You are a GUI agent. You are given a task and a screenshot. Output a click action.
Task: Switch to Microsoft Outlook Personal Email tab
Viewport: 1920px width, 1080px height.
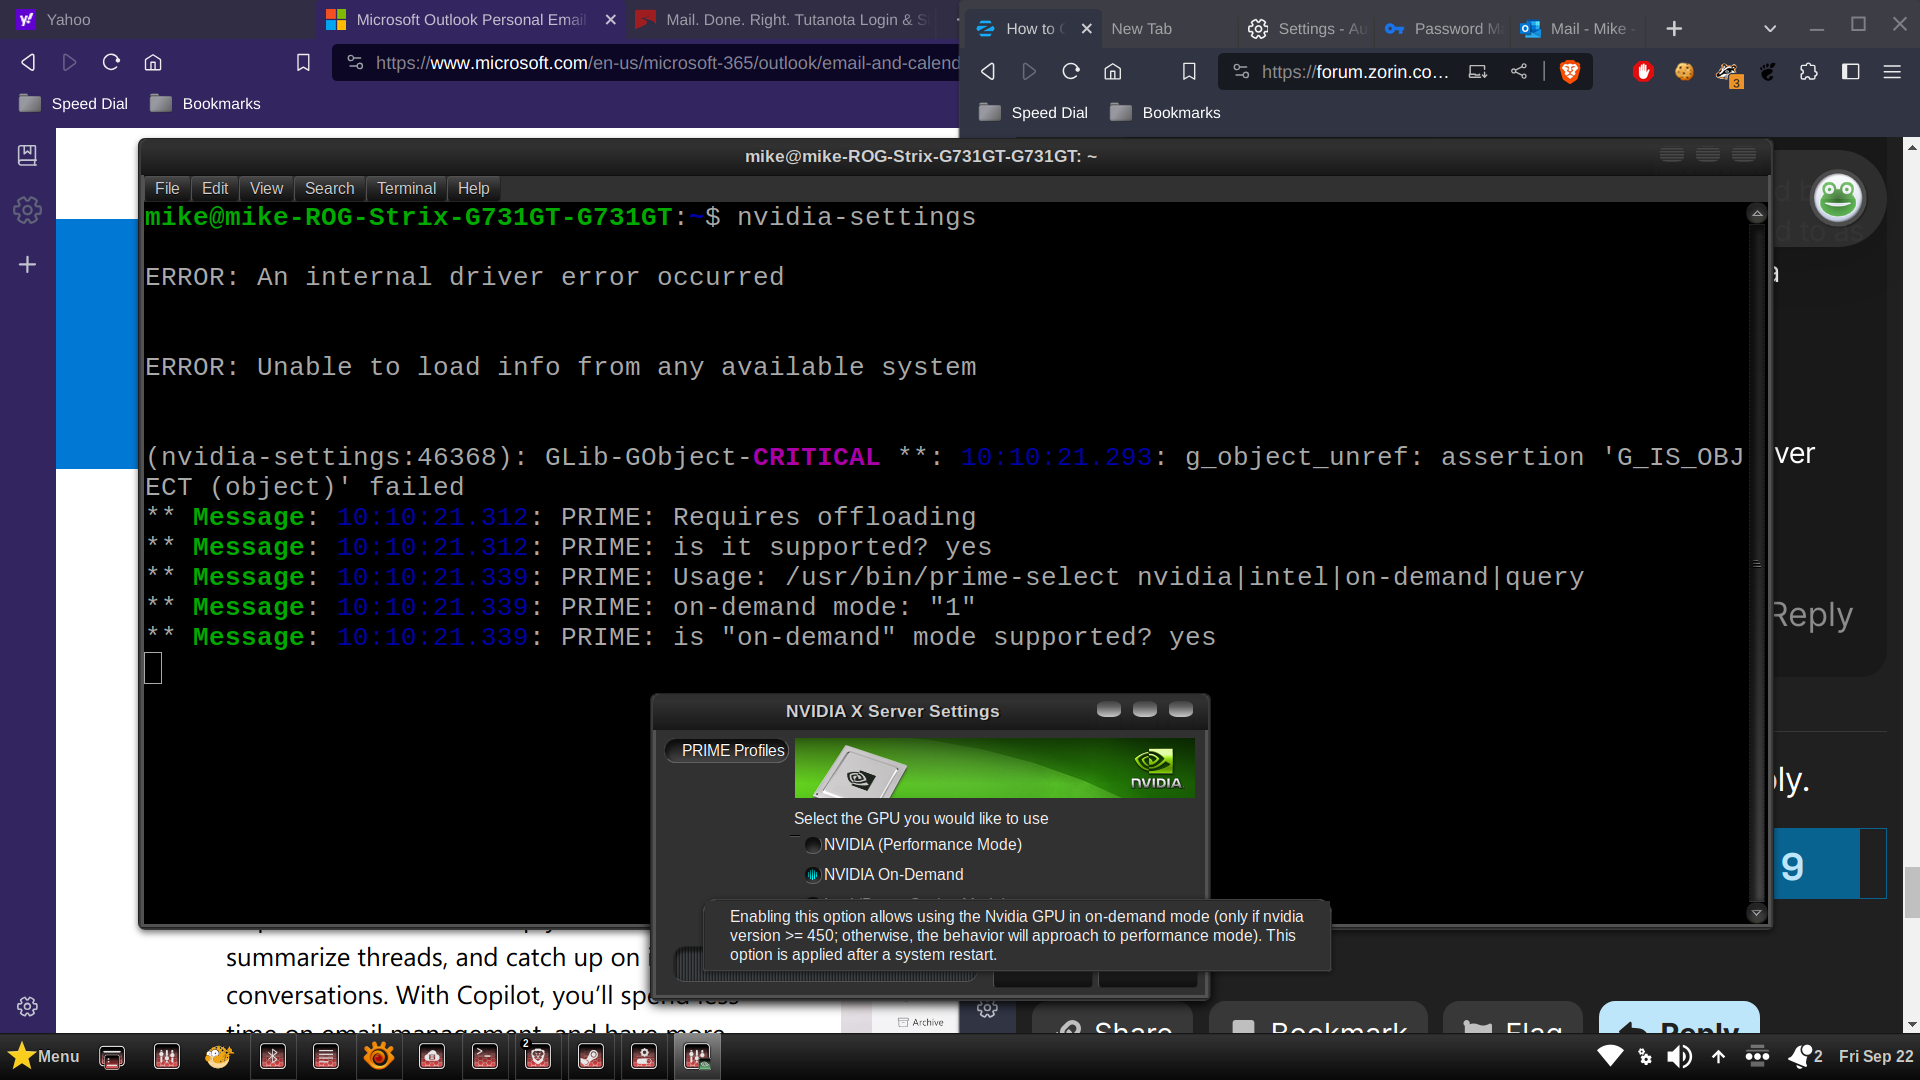[x=470, y=20]
